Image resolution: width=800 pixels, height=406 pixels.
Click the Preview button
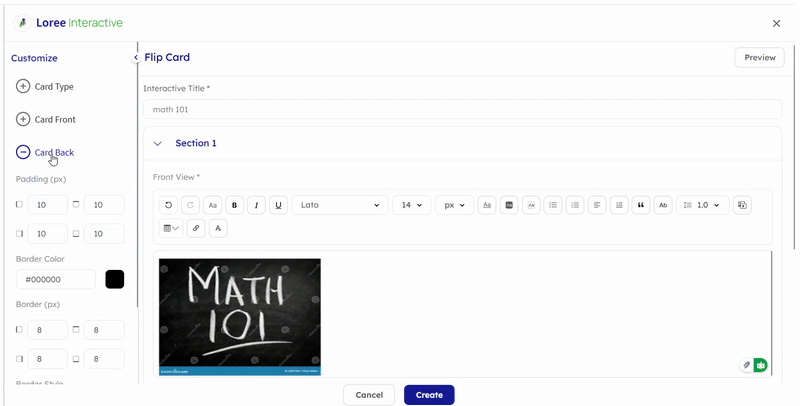click(x=759, y=58)
